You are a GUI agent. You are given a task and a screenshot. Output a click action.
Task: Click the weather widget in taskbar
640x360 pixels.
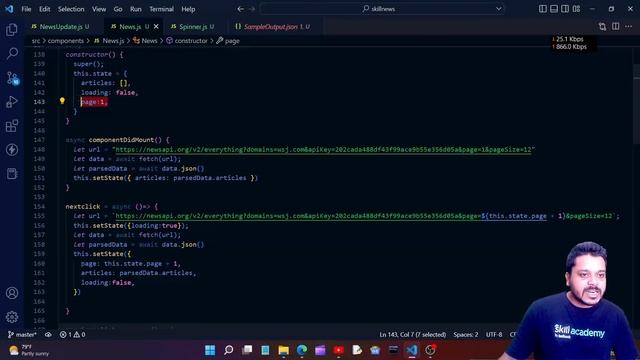point(29,350)
